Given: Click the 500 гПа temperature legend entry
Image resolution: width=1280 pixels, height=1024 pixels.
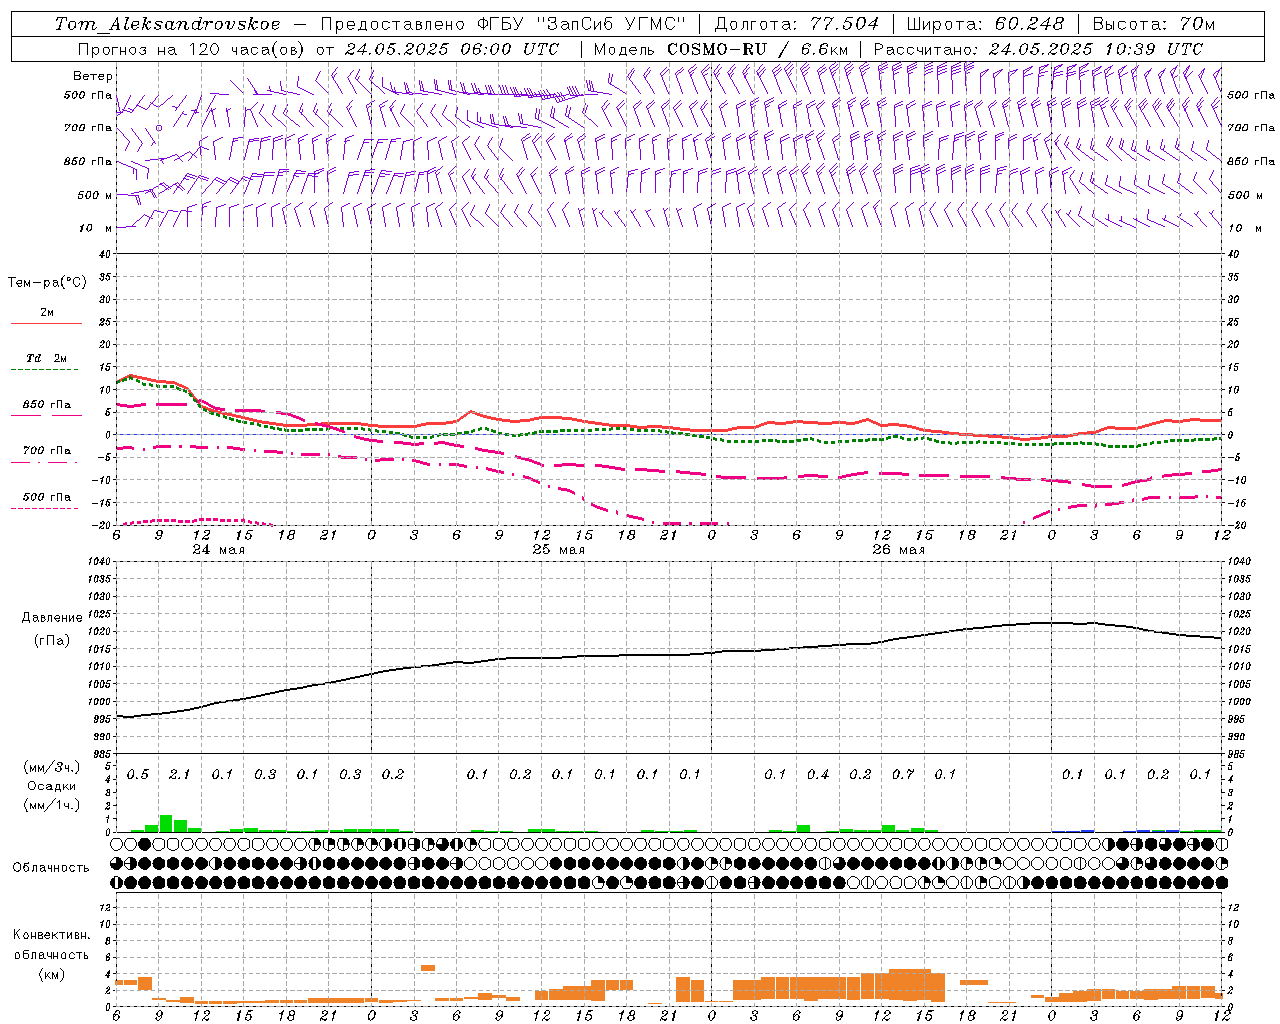Looking at the screenshot, I should click(47, 497).
